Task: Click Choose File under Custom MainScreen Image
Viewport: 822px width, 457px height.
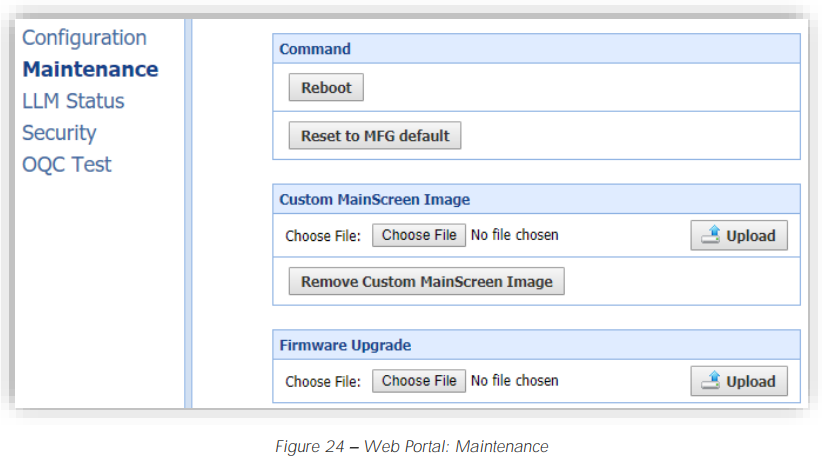Action: [x=419, y=235]
